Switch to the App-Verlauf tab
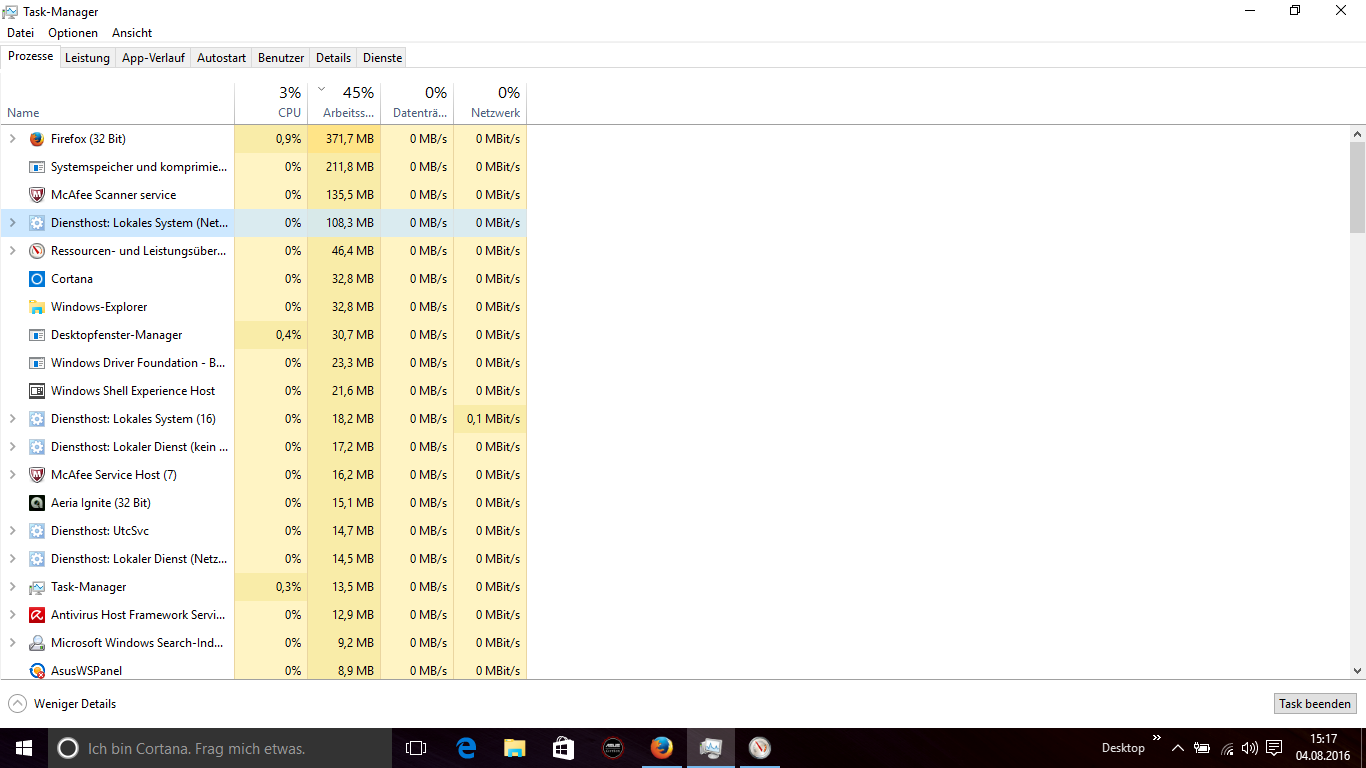 pyautogui.click(x=153, y=58)
